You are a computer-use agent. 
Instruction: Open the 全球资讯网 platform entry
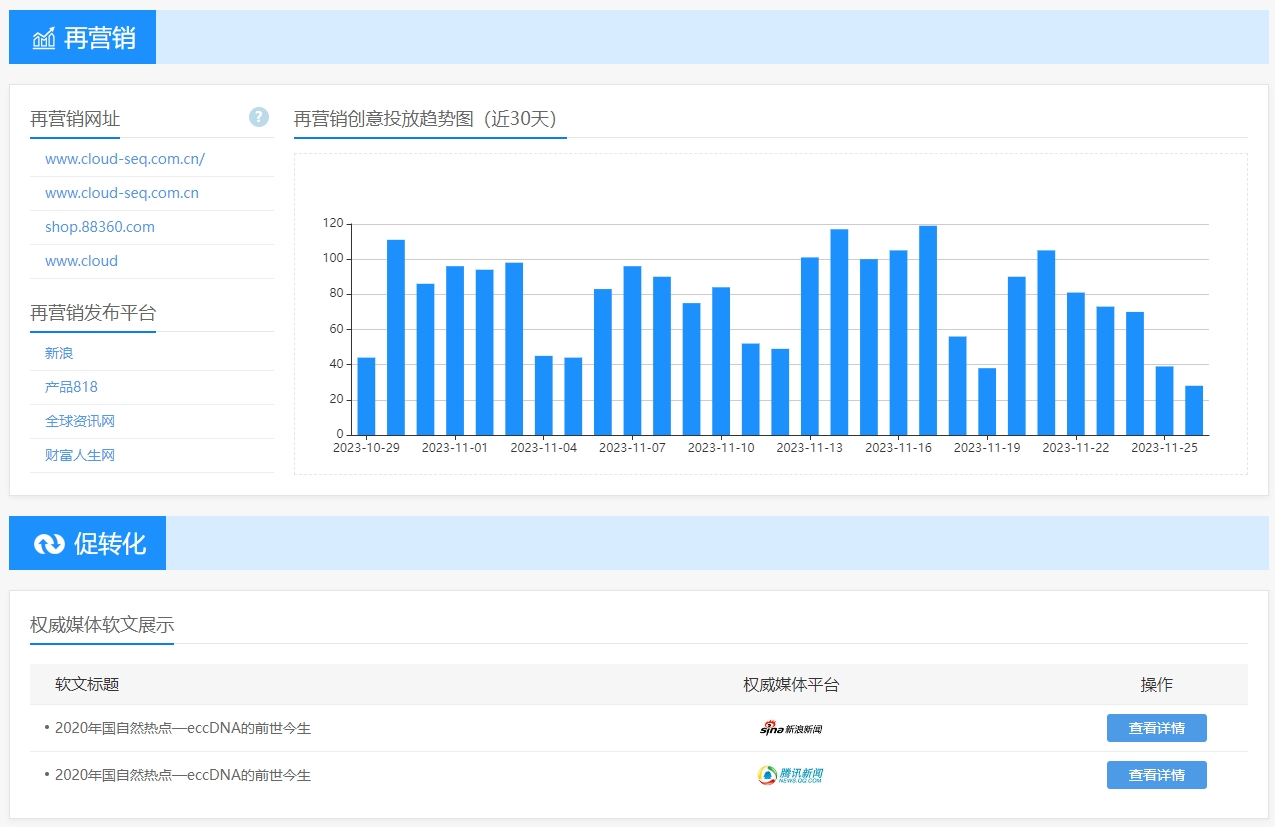(x=80, y=421)
